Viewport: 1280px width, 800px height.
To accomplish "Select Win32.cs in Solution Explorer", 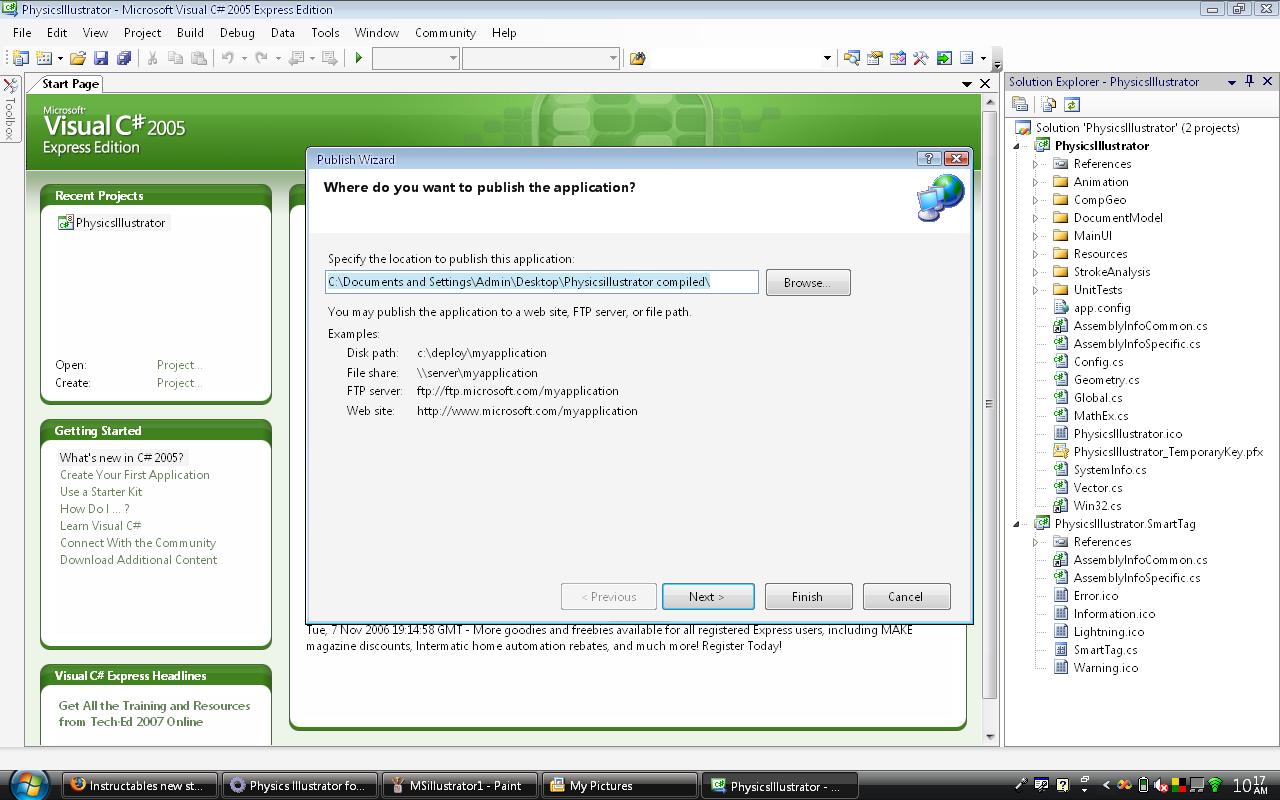I will (x=1097, y=505).
